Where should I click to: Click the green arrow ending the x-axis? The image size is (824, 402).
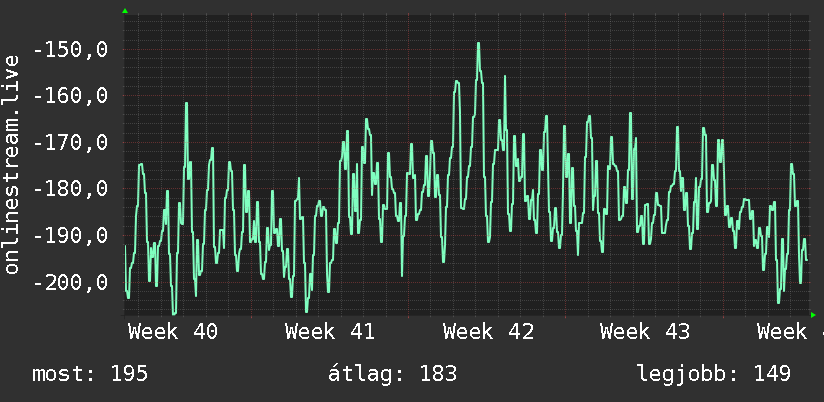pos(813,315)
